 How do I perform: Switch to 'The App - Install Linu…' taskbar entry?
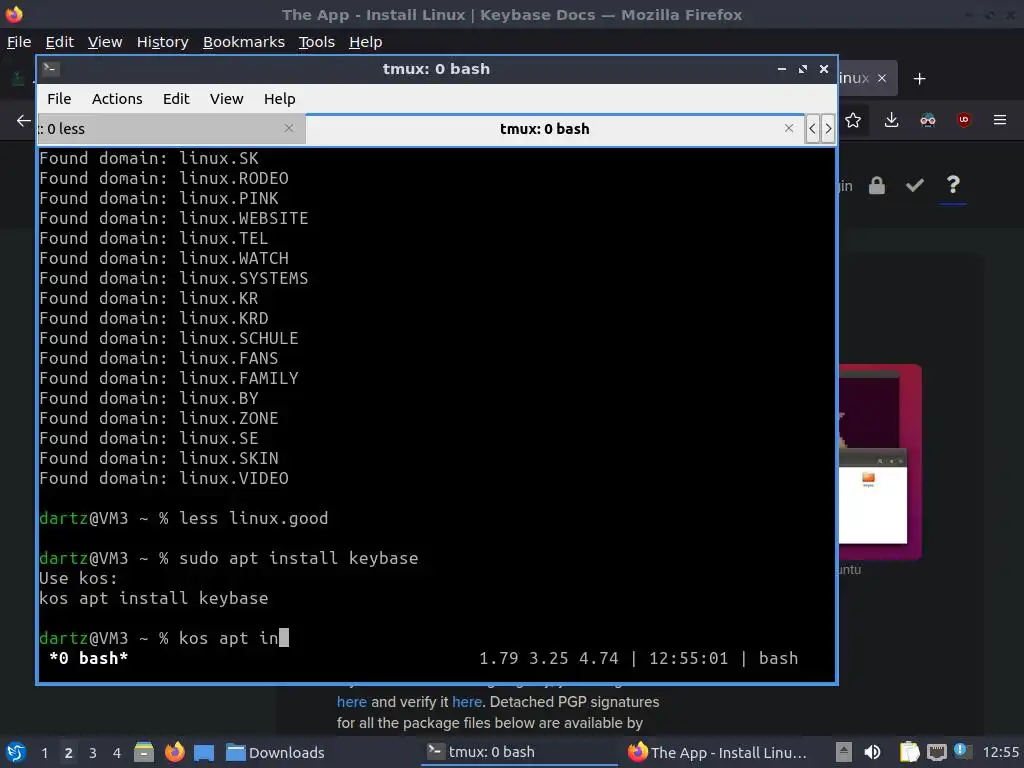point(718,752)
